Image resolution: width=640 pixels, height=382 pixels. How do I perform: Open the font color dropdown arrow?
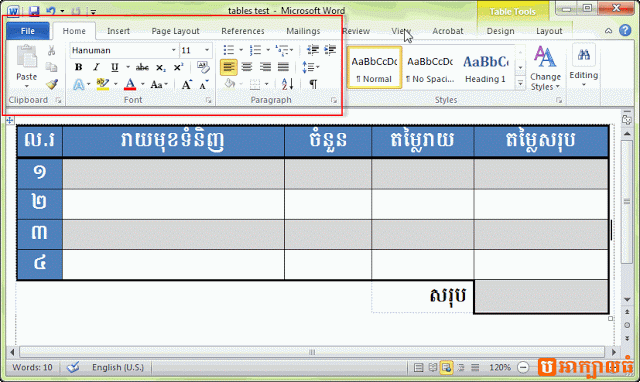142,84
